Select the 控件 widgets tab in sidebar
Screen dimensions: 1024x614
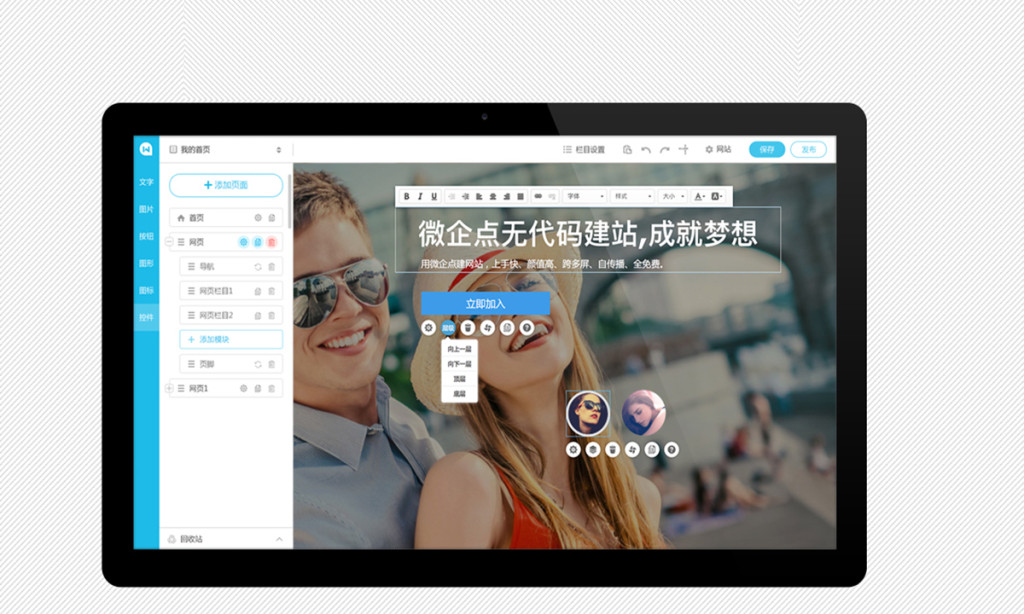pyautogui.click(x=146, y=317)
